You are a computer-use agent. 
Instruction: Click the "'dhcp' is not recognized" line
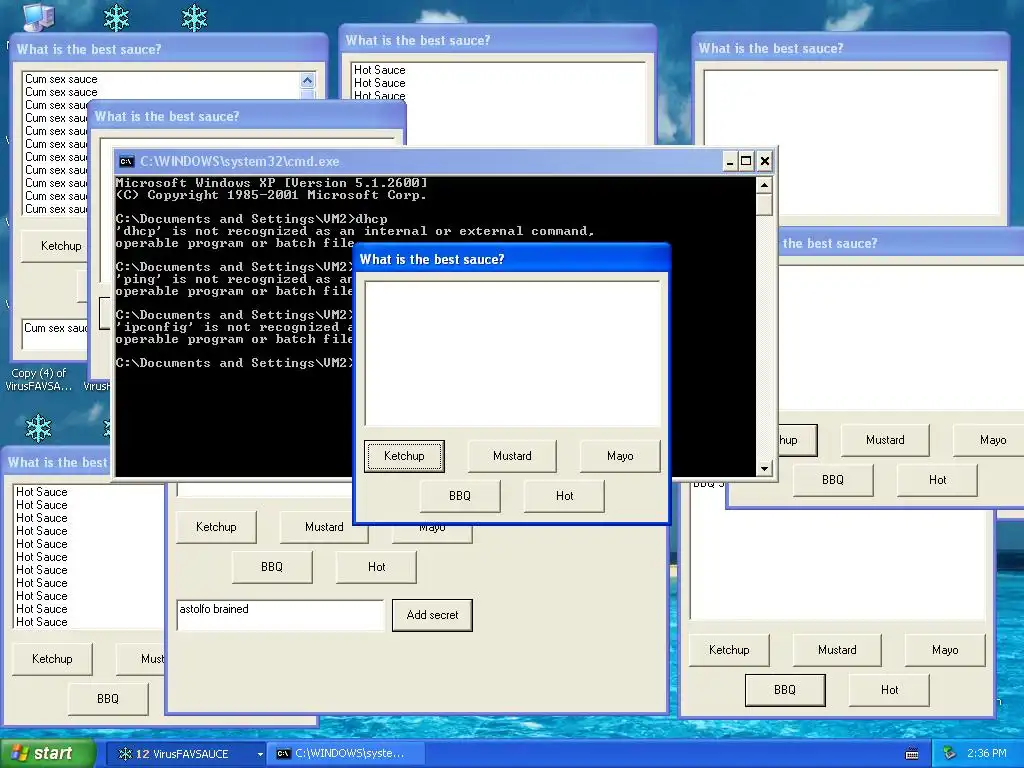pos(355,231)
